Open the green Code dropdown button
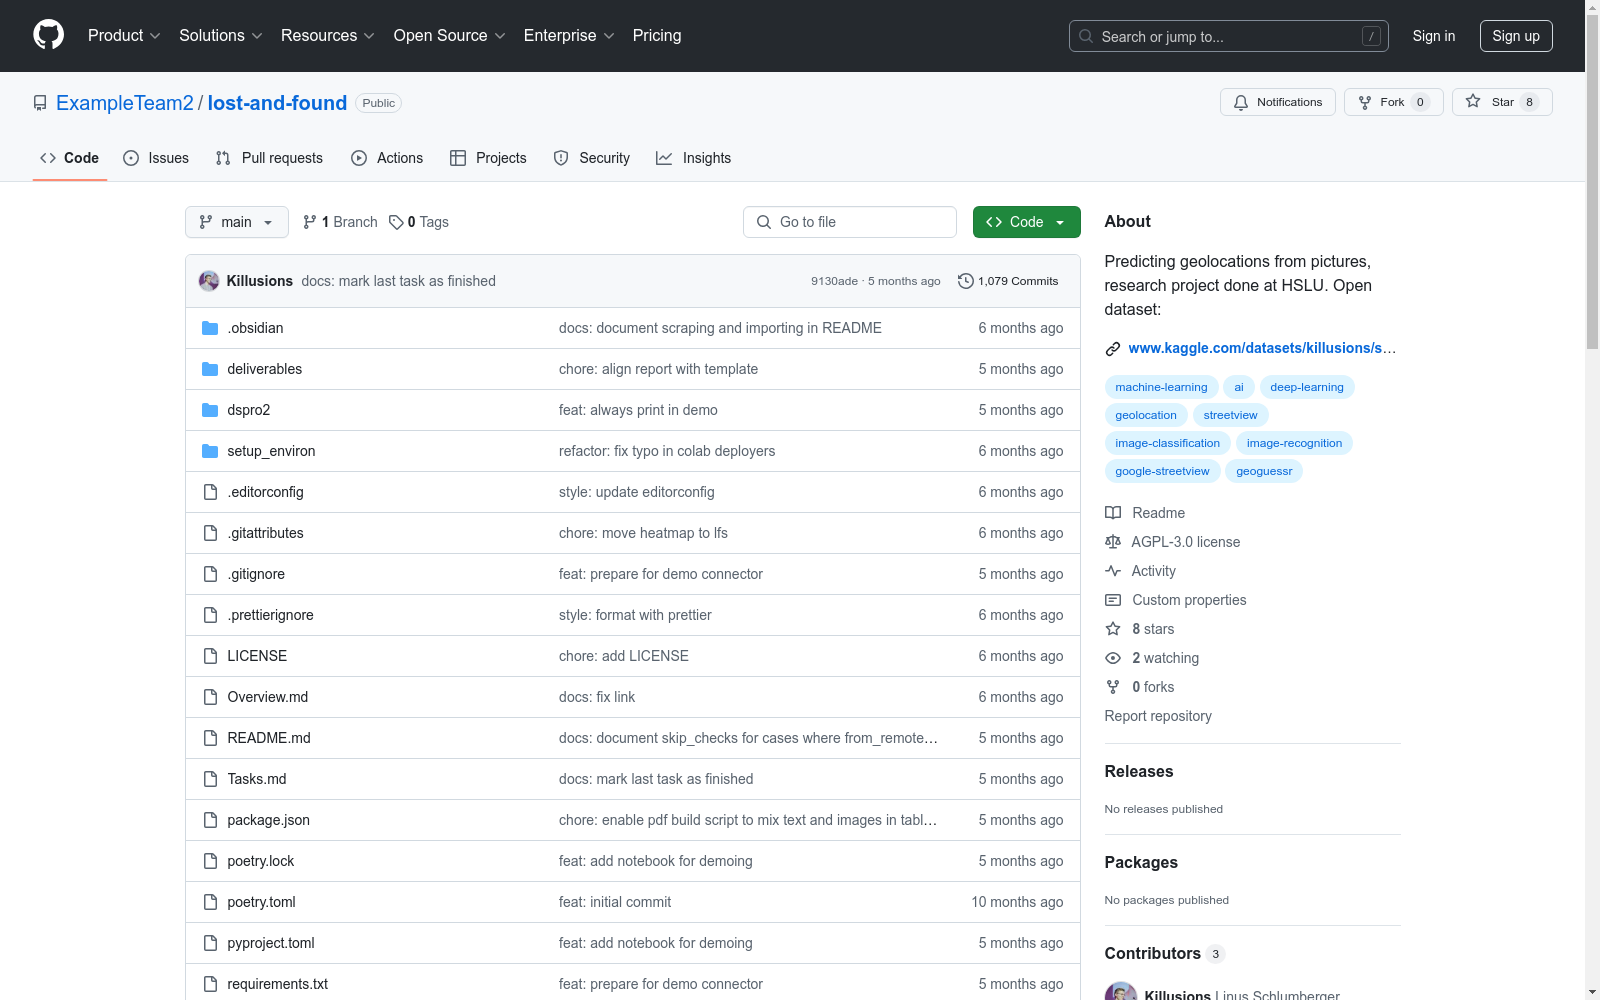The width and height of the screenshot is (1600, 1000). click(x=1026, y=222)
